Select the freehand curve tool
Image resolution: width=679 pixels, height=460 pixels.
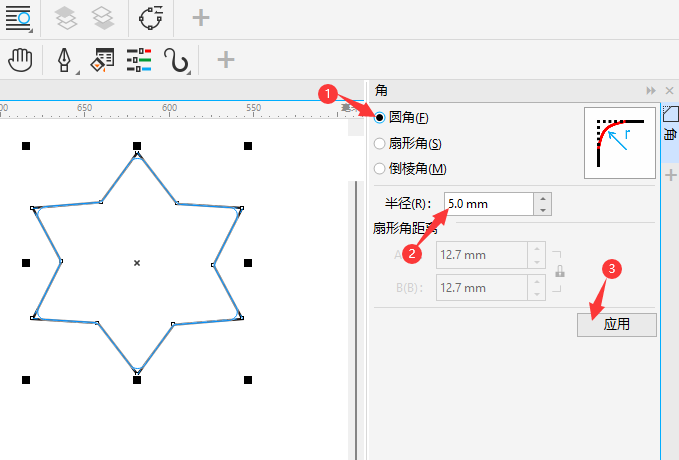click(175, 60)
